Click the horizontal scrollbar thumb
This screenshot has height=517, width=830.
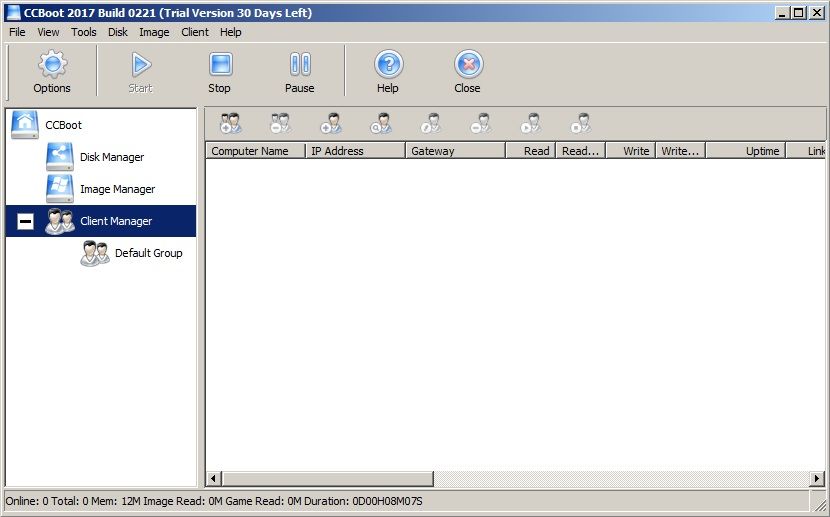click(x=327, y=479)
